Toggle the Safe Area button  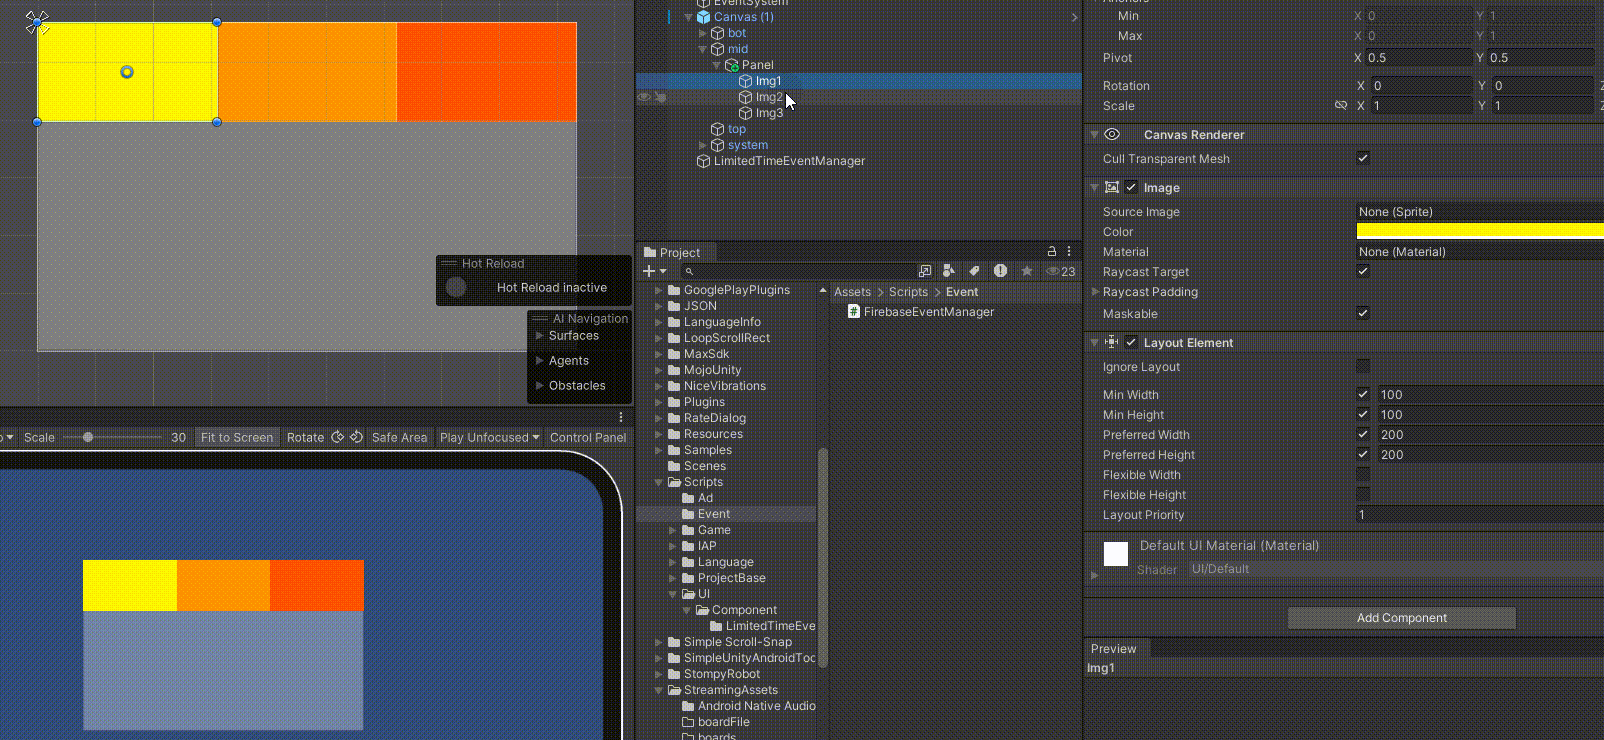tap(399, 437)
